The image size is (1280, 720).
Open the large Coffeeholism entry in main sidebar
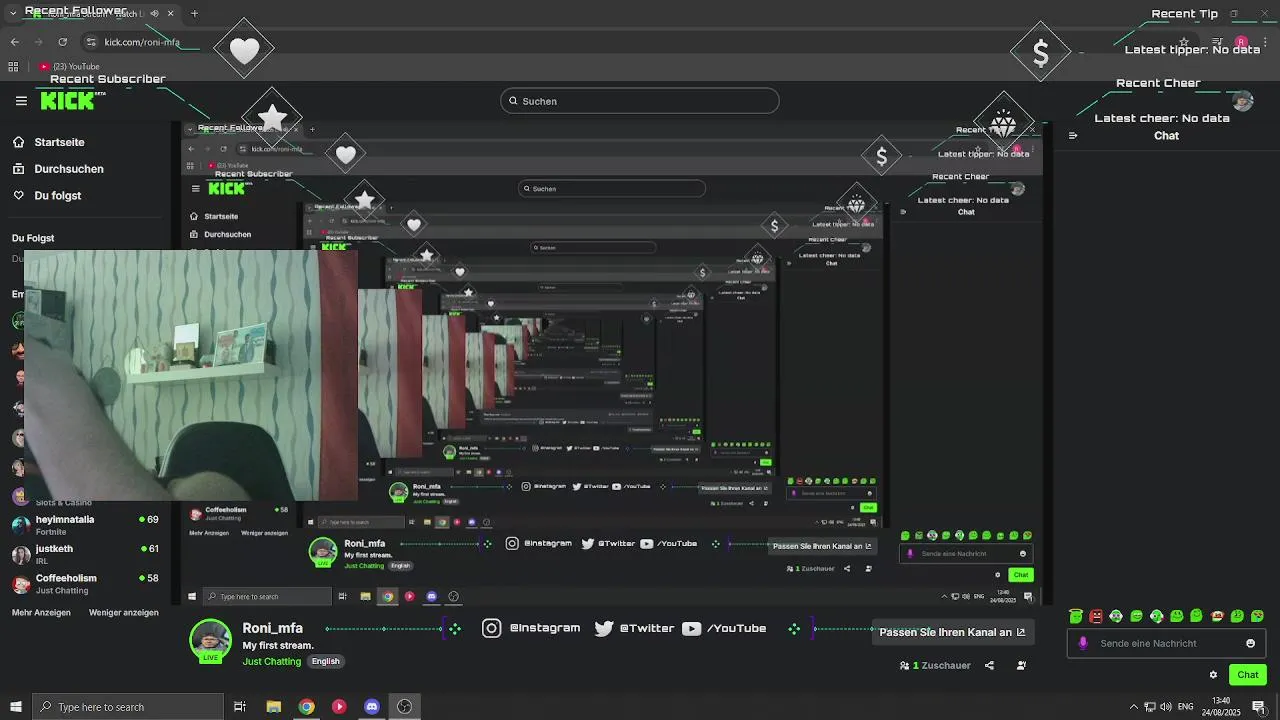click(x=85, y=583)
